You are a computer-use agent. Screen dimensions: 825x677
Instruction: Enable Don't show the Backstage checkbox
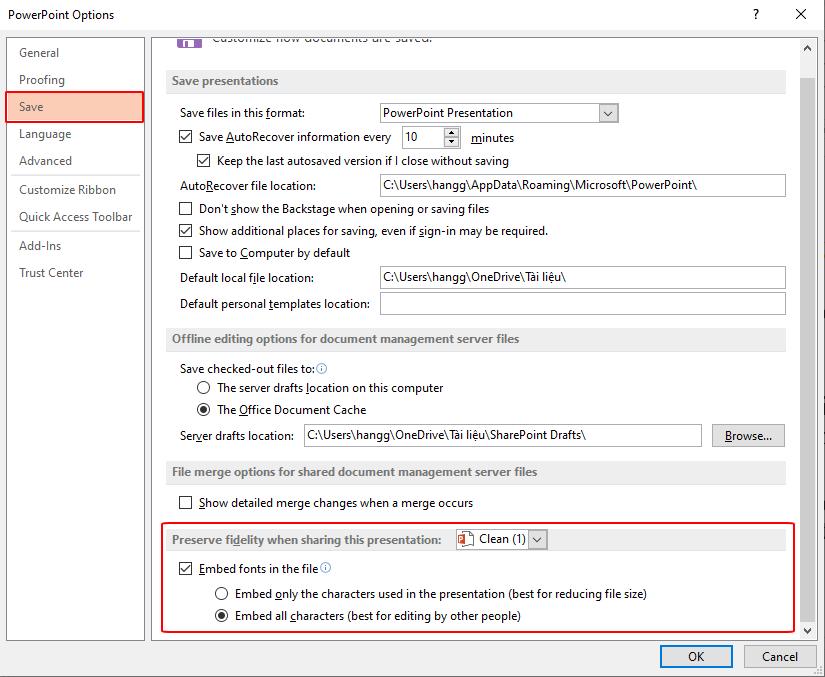coord(185,209)
